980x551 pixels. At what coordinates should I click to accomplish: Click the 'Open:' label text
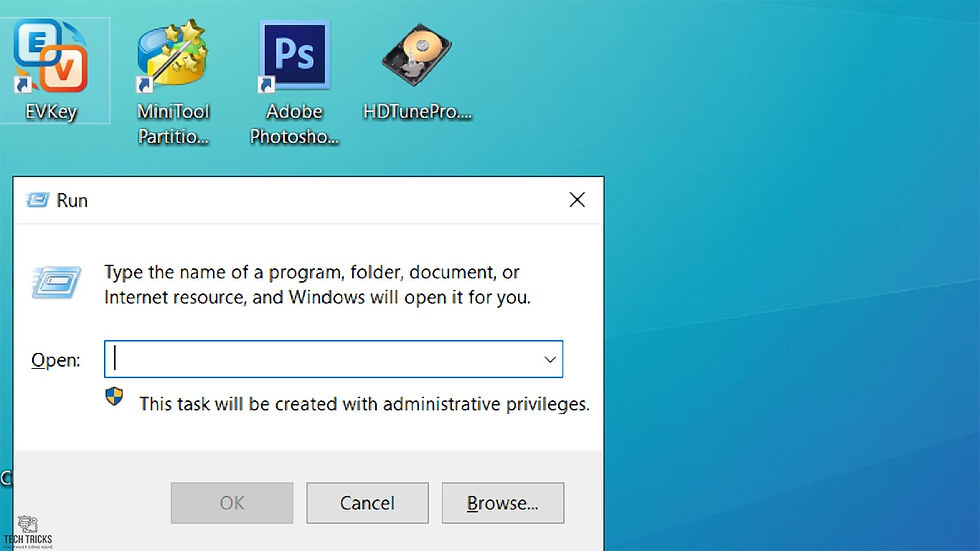click(x=56, y=360)
